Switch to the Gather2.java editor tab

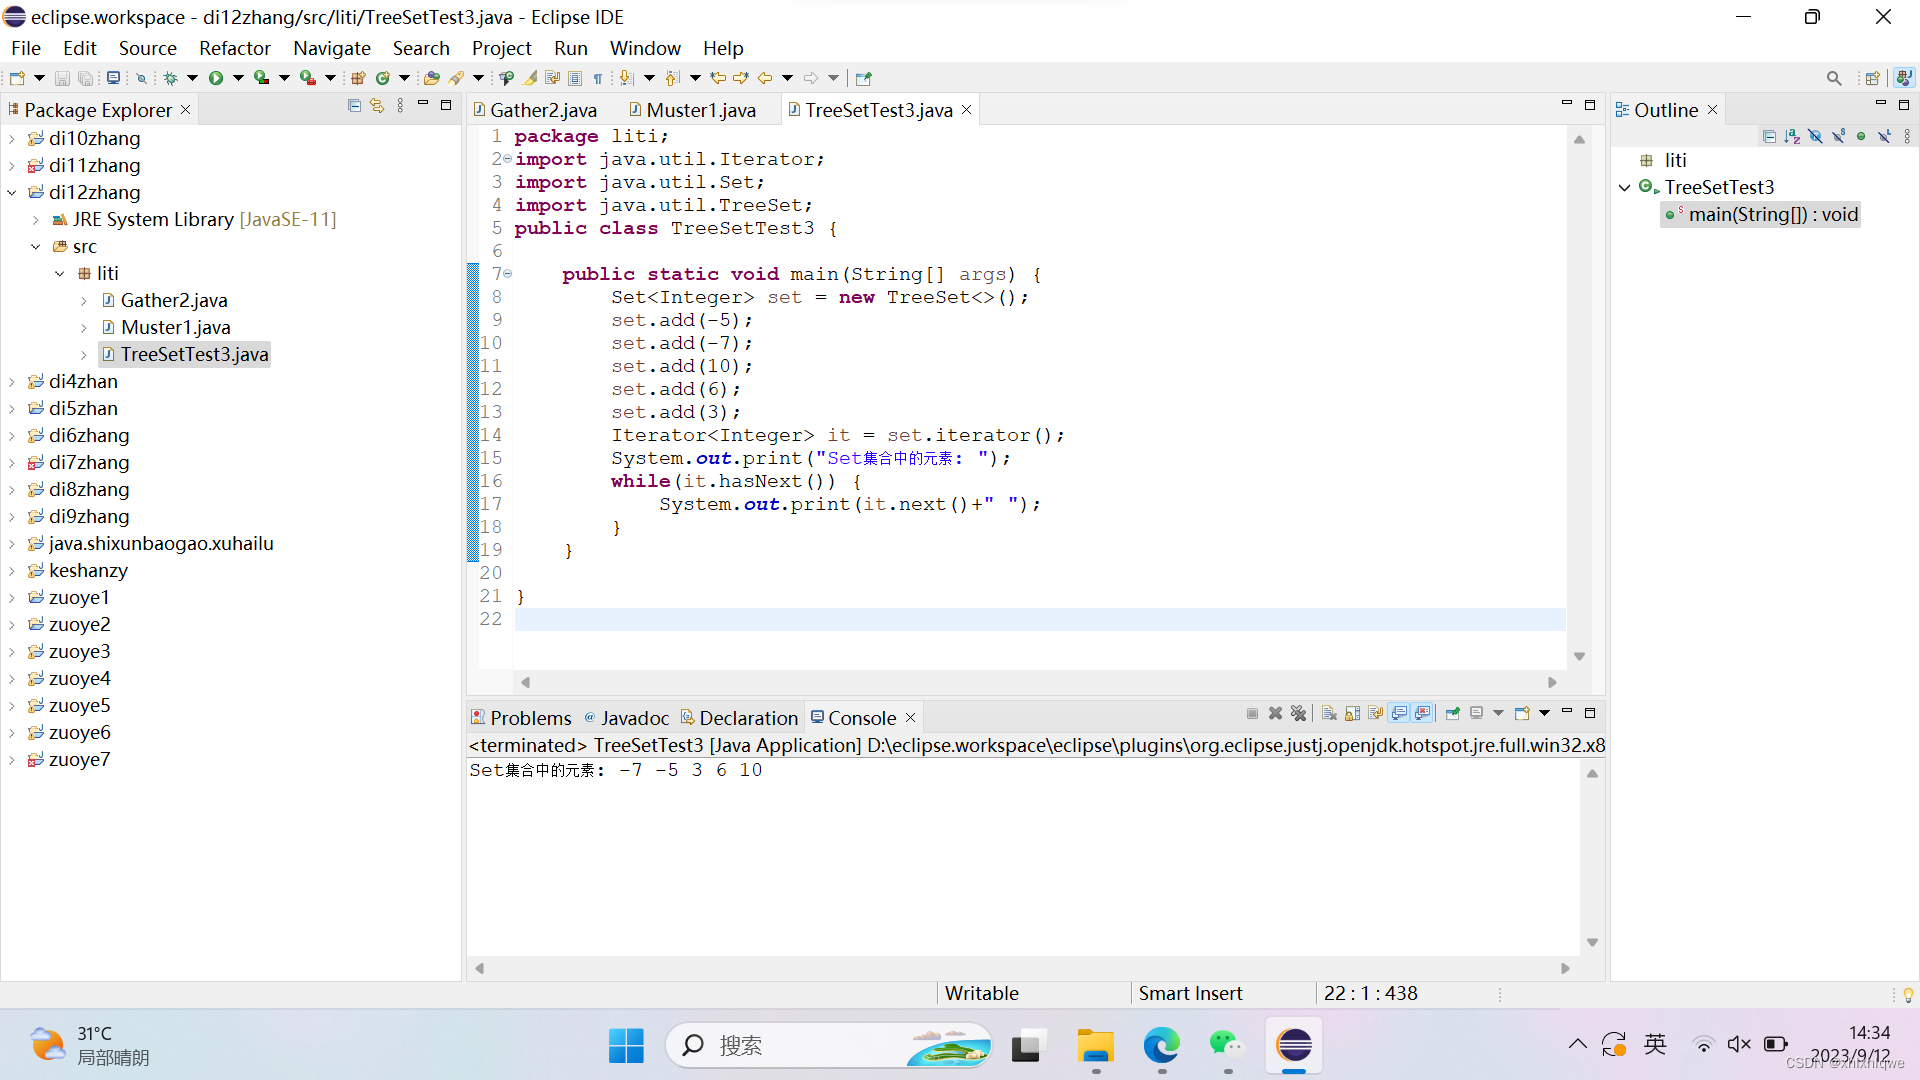543,110
